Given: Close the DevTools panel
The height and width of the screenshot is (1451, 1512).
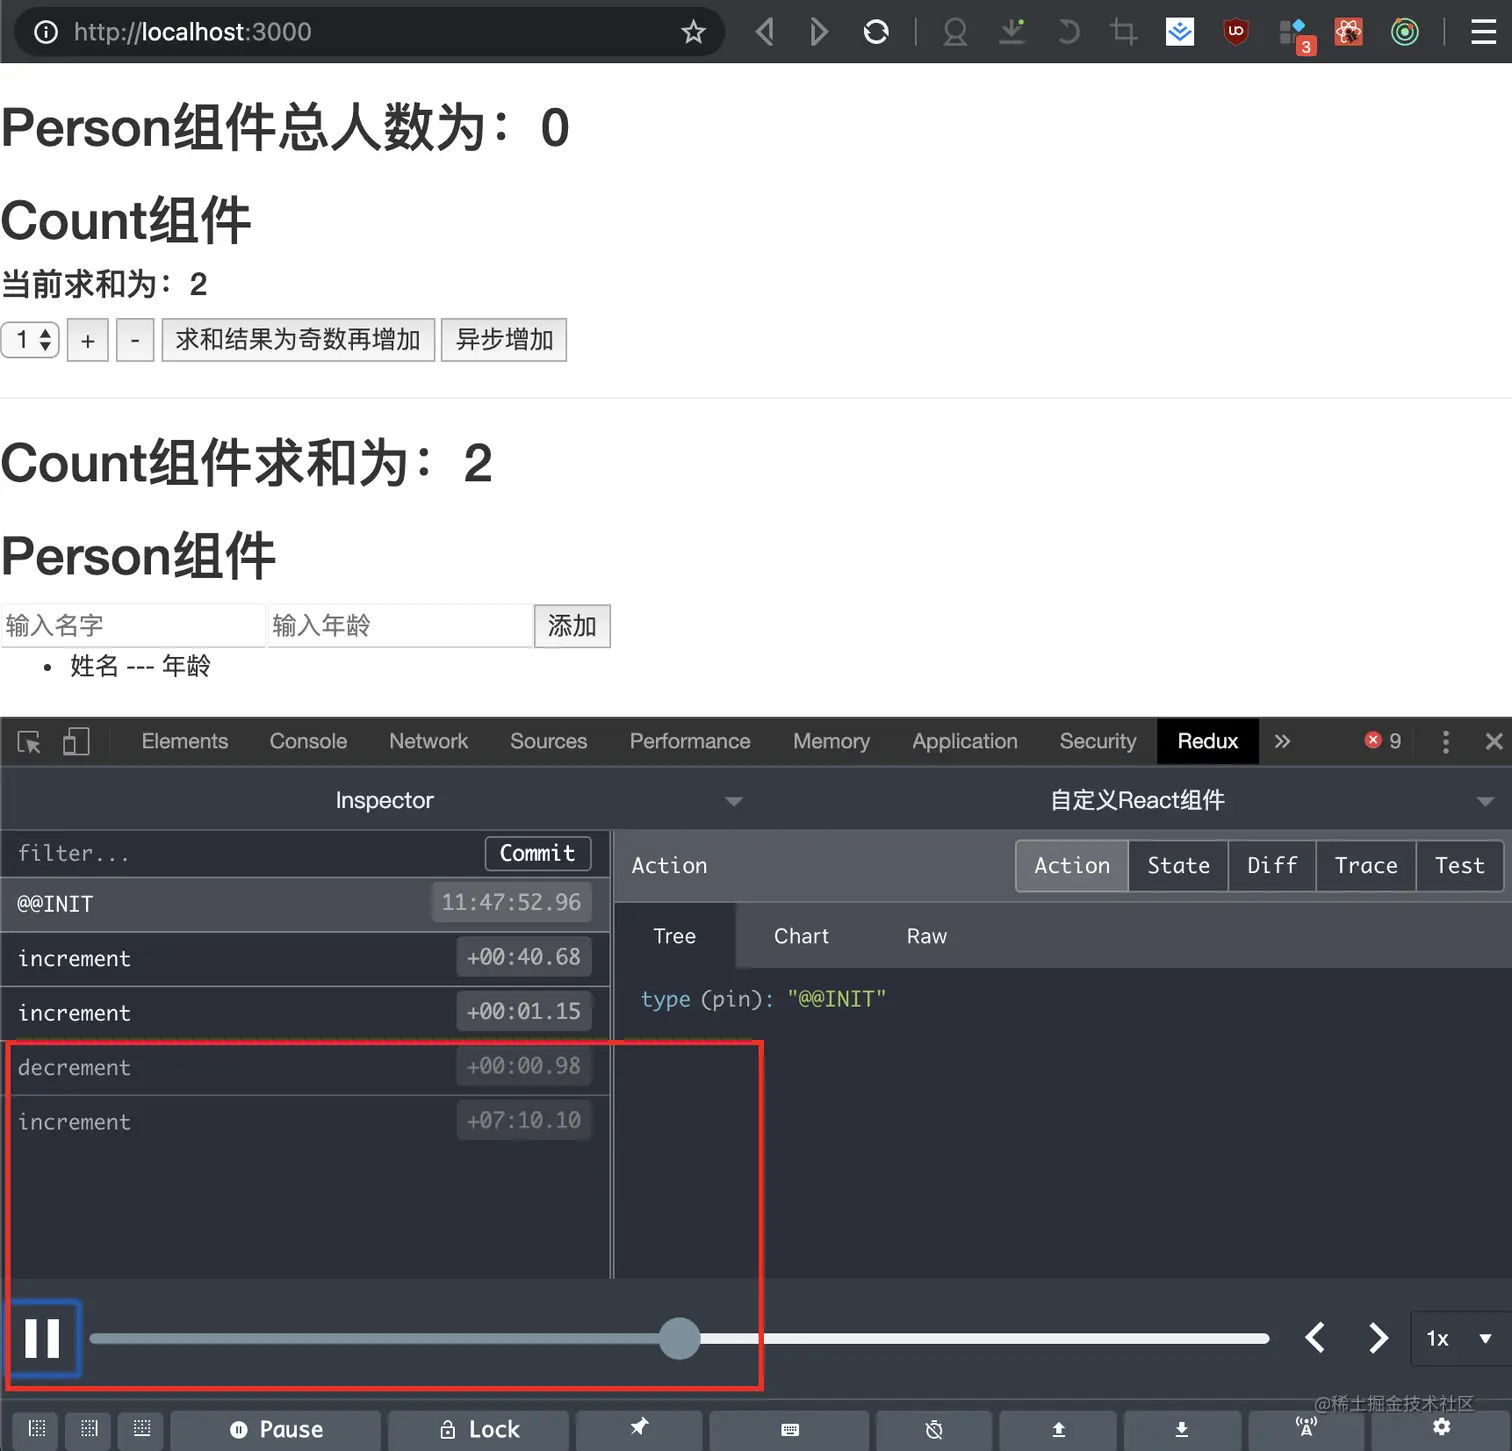Looking at the screenshot, I should coord(1494,741).
